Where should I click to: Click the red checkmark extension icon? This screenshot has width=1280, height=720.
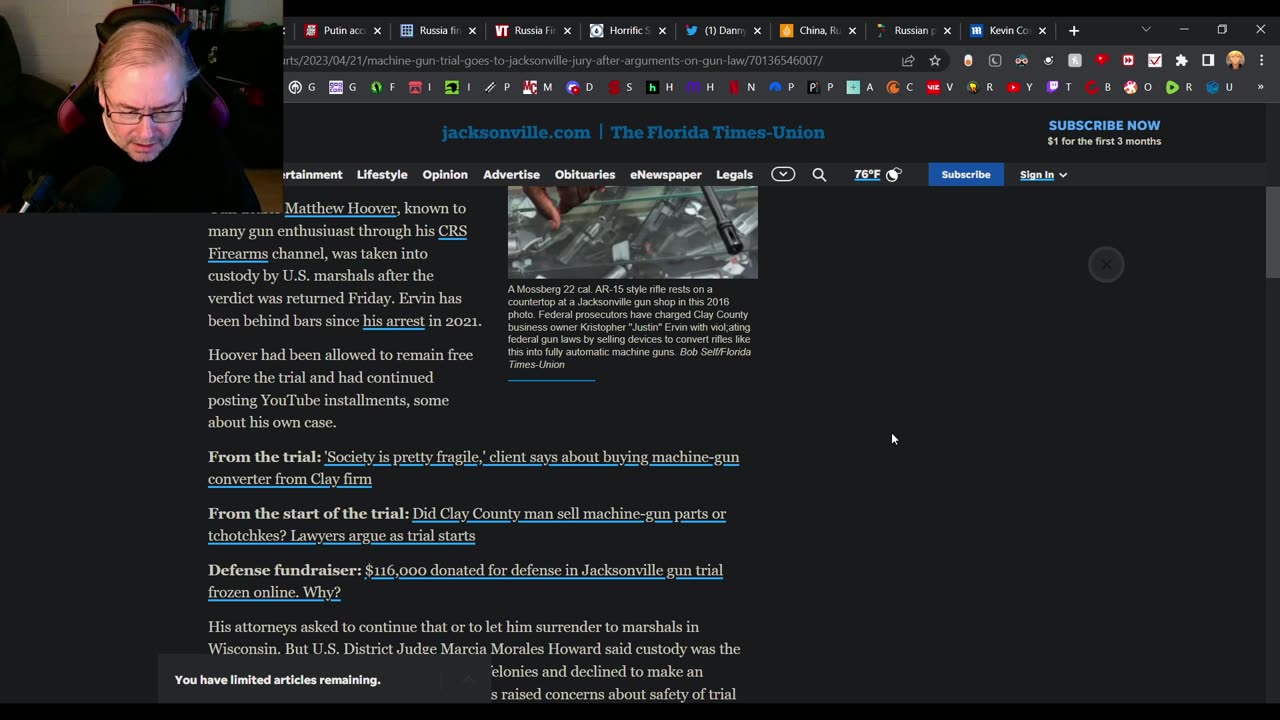click(x=1154, y=60)
